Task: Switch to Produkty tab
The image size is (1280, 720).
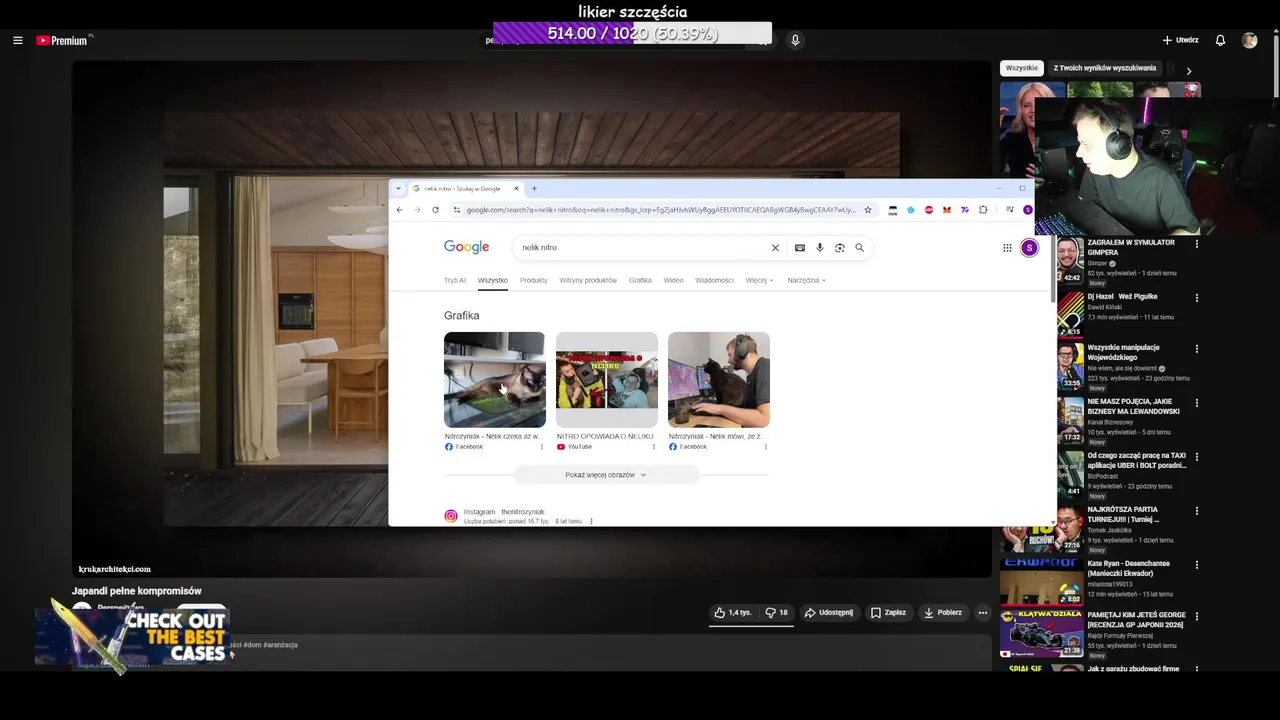Action: click(533, 280)
